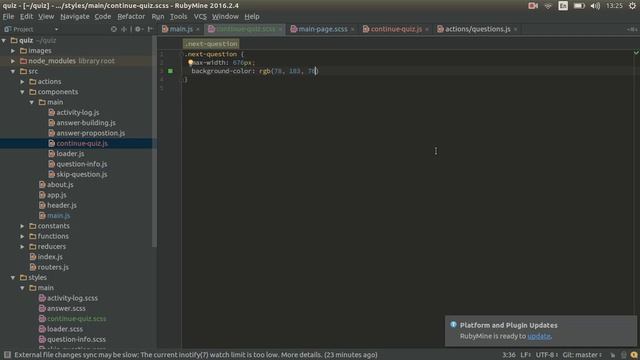Close the main.js editor tab
Screen dimensions: 640x360
coord(198,29)
